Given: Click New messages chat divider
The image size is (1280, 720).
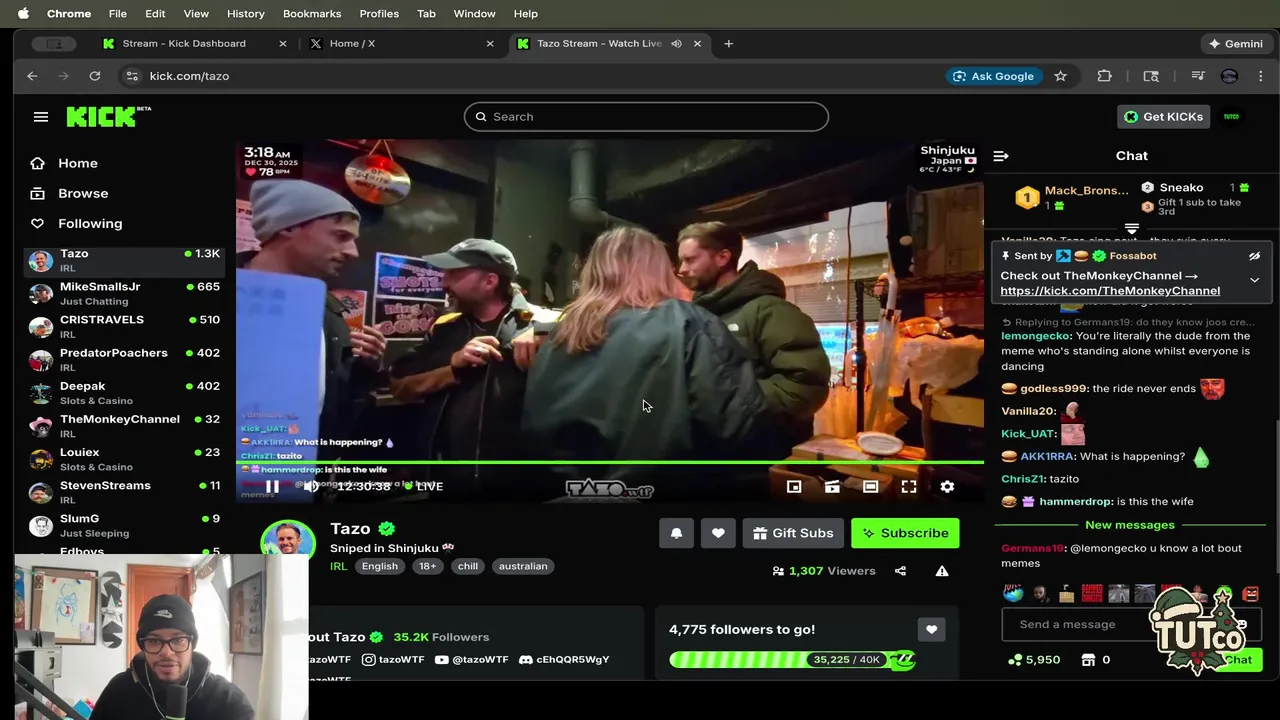Looking at the screenshot, I should pyautogui.click(x=1130, y=525).
